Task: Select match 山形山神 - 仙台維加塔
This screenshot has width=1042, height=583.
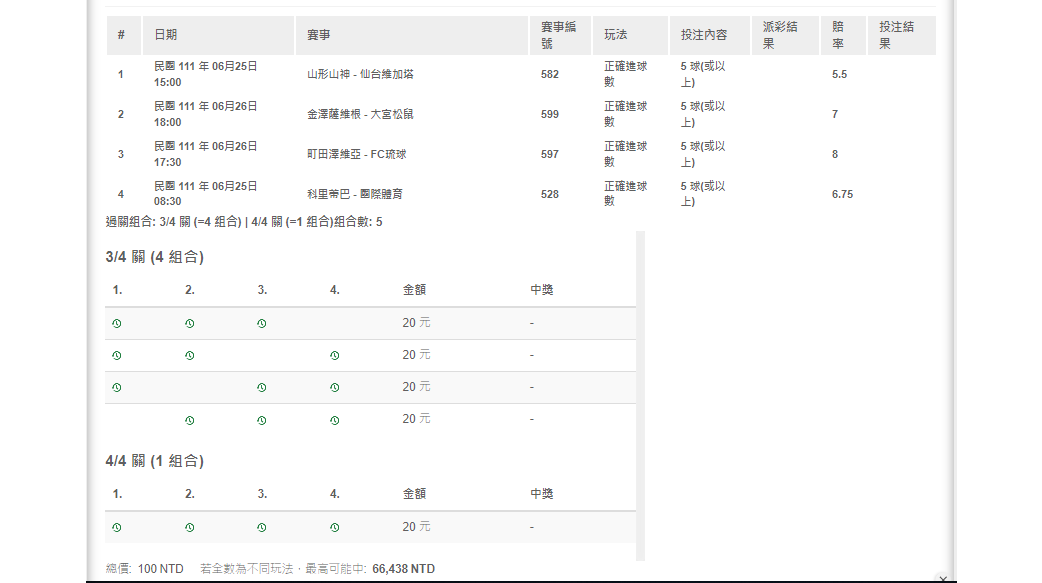Action: point(360,74)
